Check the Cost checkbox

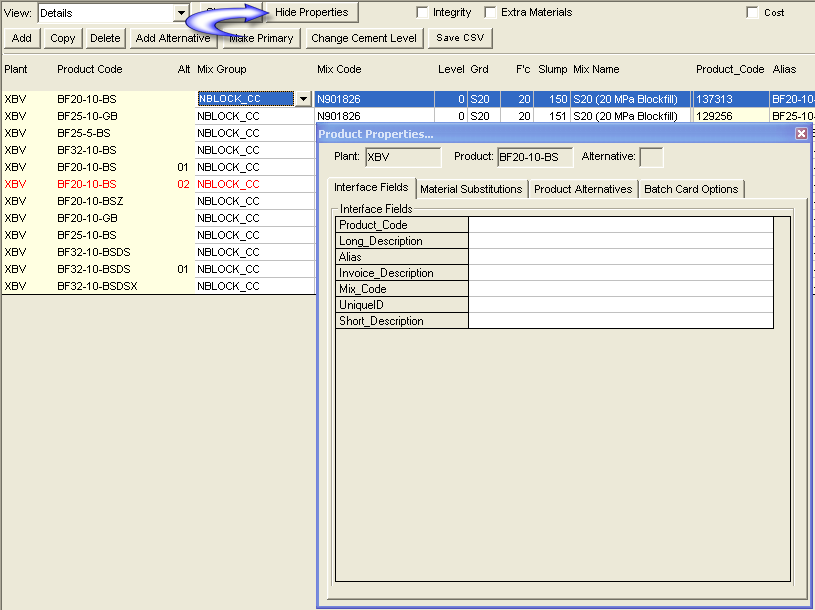pyautogui.click(x=753, y=13)
